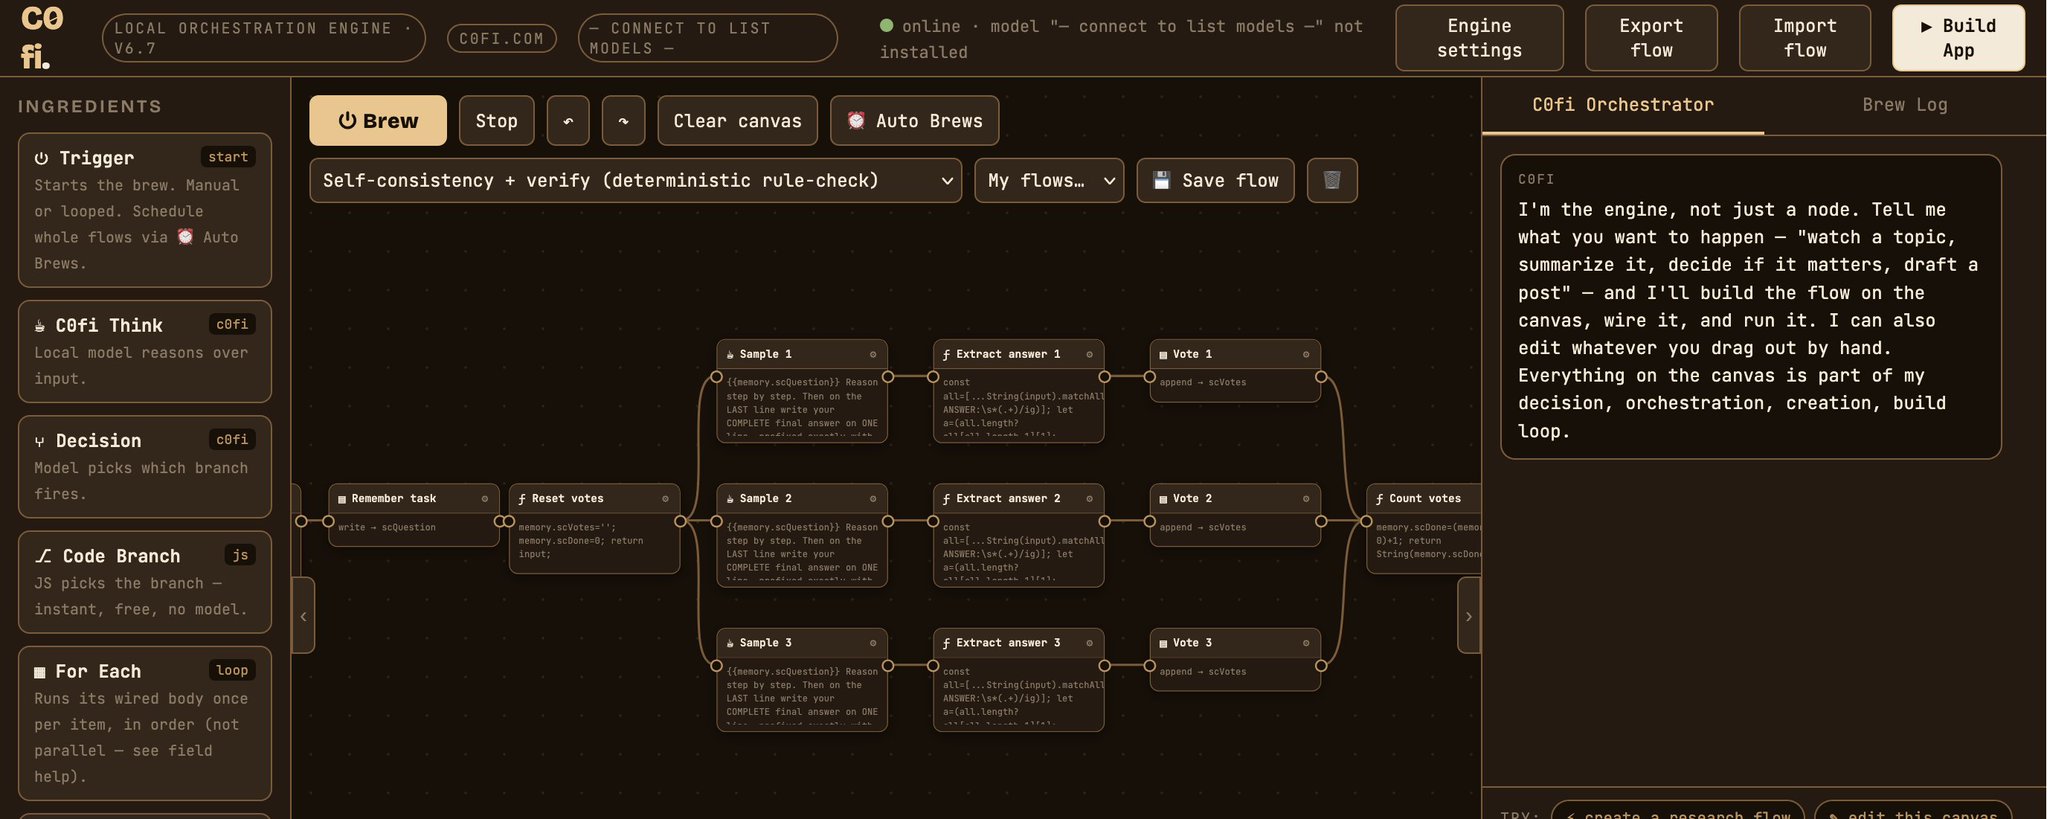Click Export flow
The width and height of the screenshot is (2047, 819).
[1651, 38]
